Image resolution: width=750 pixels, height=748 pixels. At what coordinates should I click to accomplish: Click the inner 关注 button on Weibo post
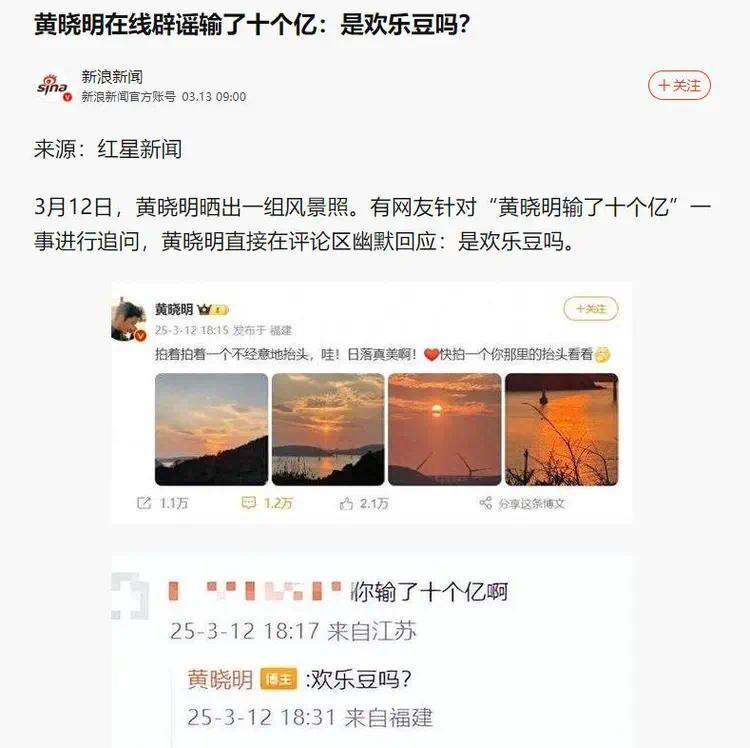[x=591, y=309]
